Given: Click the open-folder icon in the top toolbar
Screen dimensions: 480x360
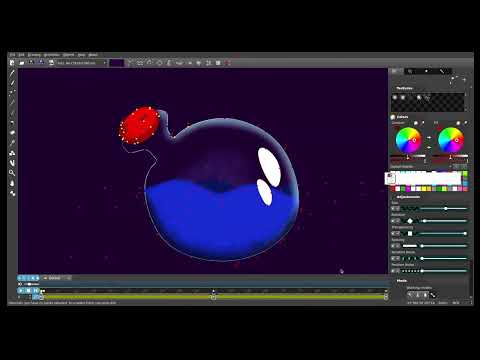Looking at the screenshot, I should [22, 62].
